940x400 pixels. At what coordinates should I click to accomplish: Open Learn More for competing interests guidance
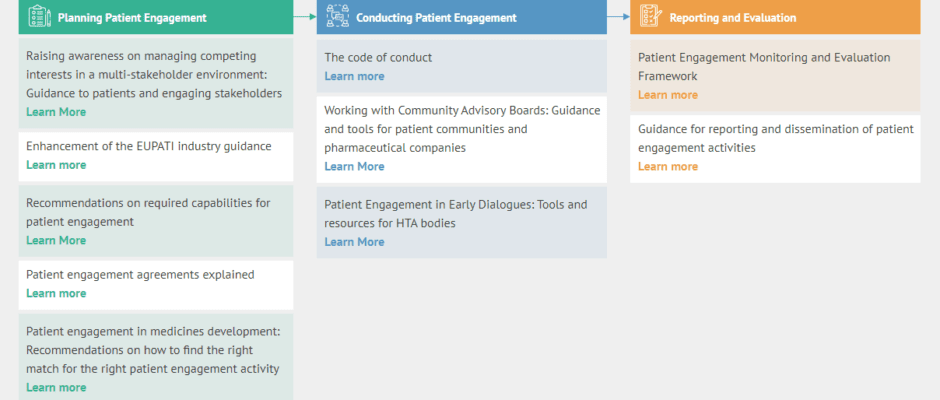56,112
